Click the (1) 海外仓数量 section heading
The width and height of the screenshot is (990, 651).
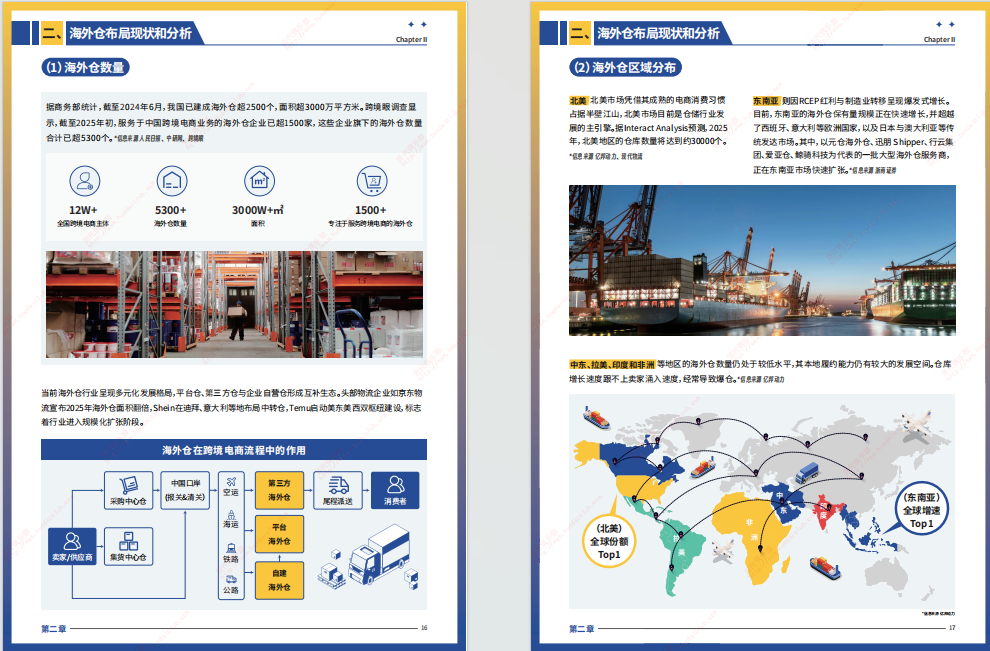click(x=85, y=68)
